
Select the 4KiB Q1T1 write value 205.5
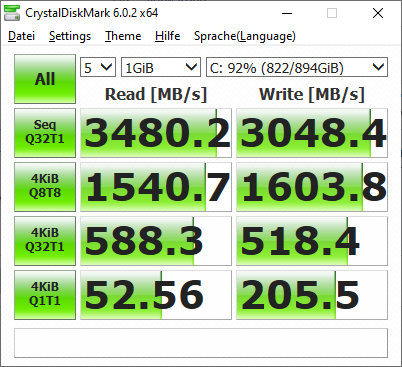click(x=312, y=295)
